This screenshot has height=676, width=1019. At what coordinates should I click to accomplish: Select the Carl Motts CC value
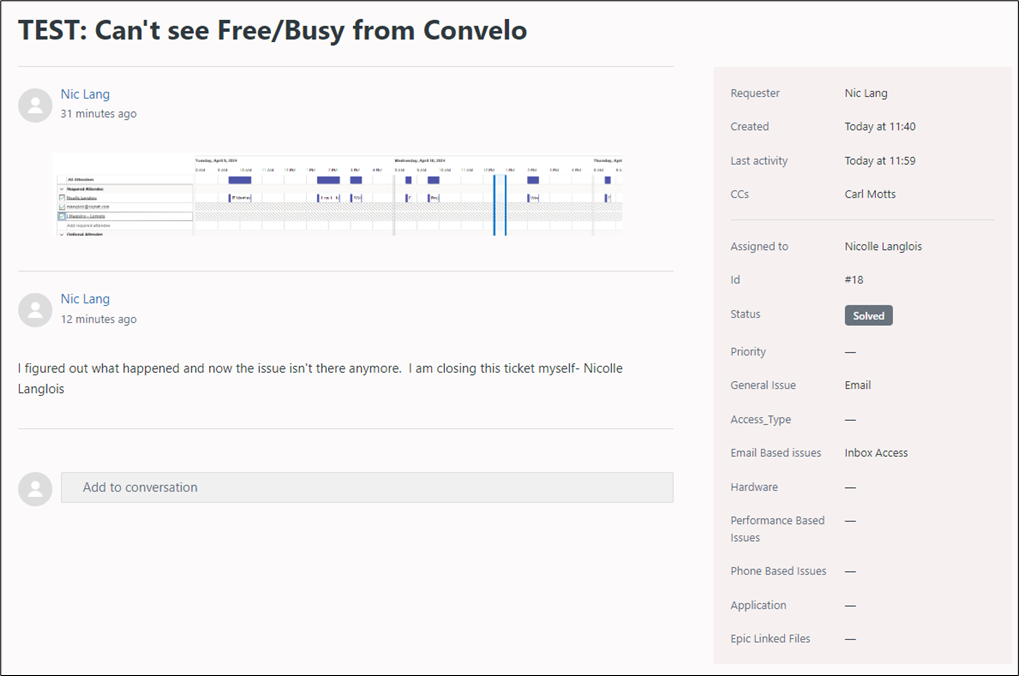click(870, 194)
